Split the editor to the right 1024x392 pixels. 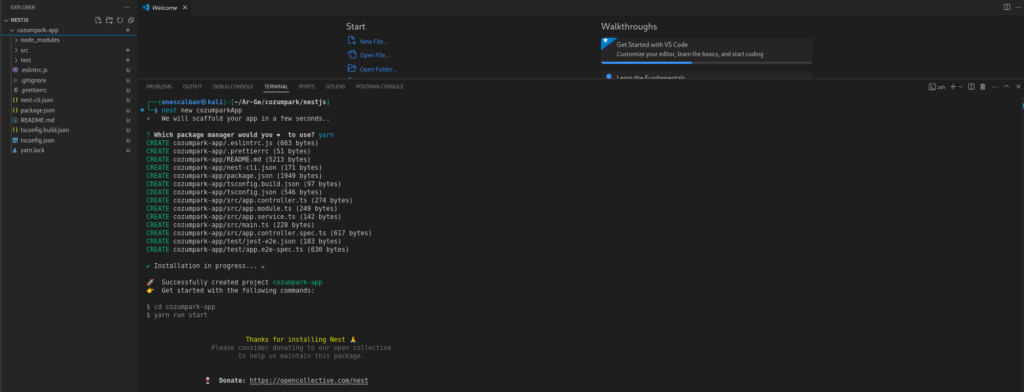coord(1006,7)
